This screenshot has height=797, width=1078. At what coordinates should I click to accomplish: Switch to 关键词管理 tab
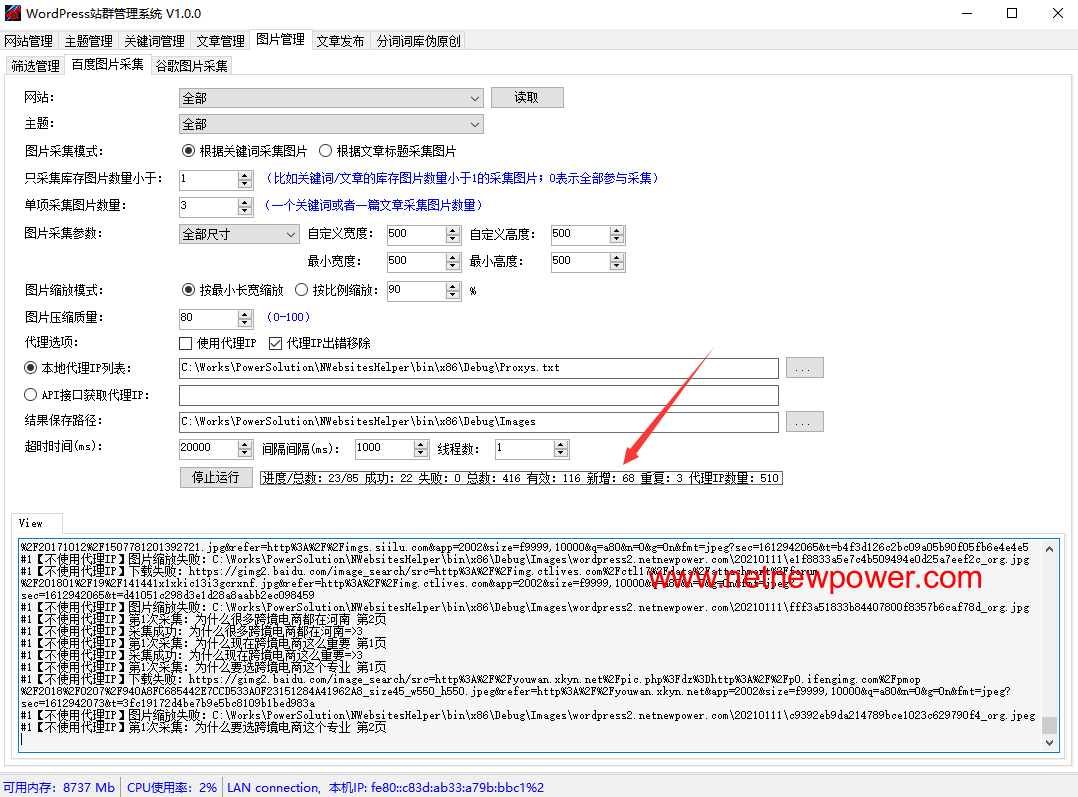pyautogui.click(x=155, y=41)
